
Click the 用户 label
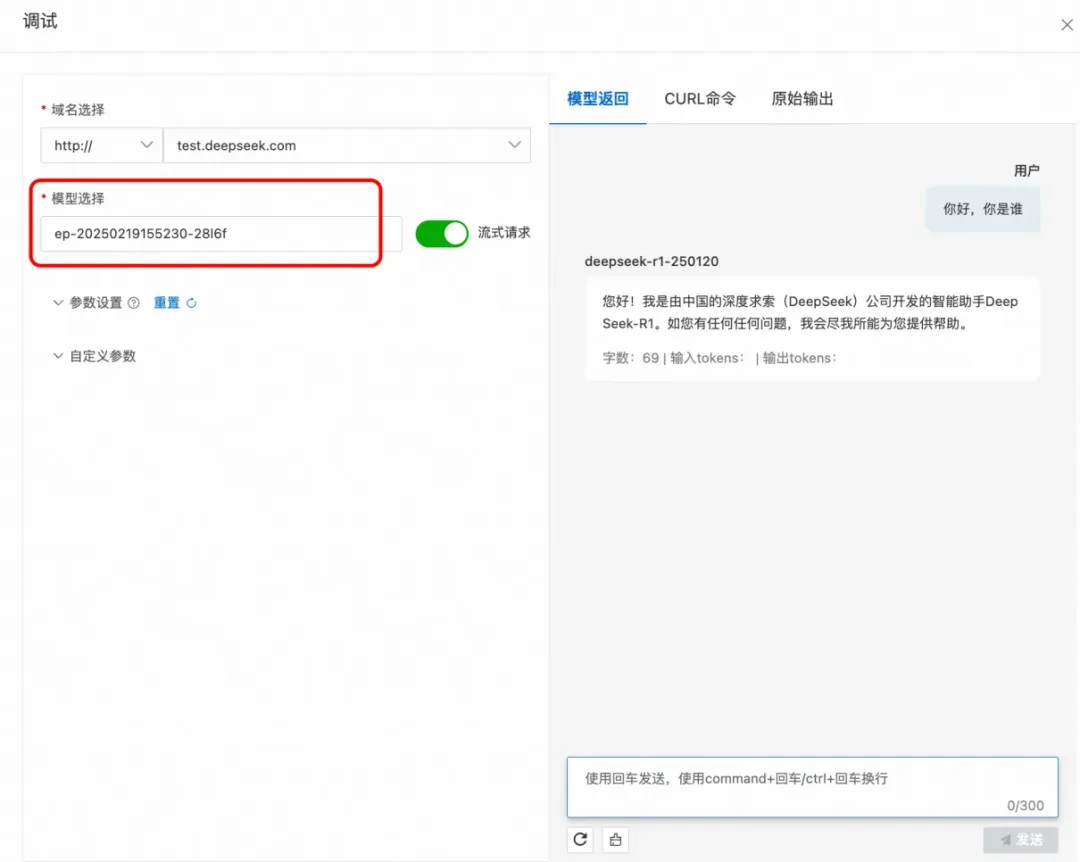coord(1026,170)
